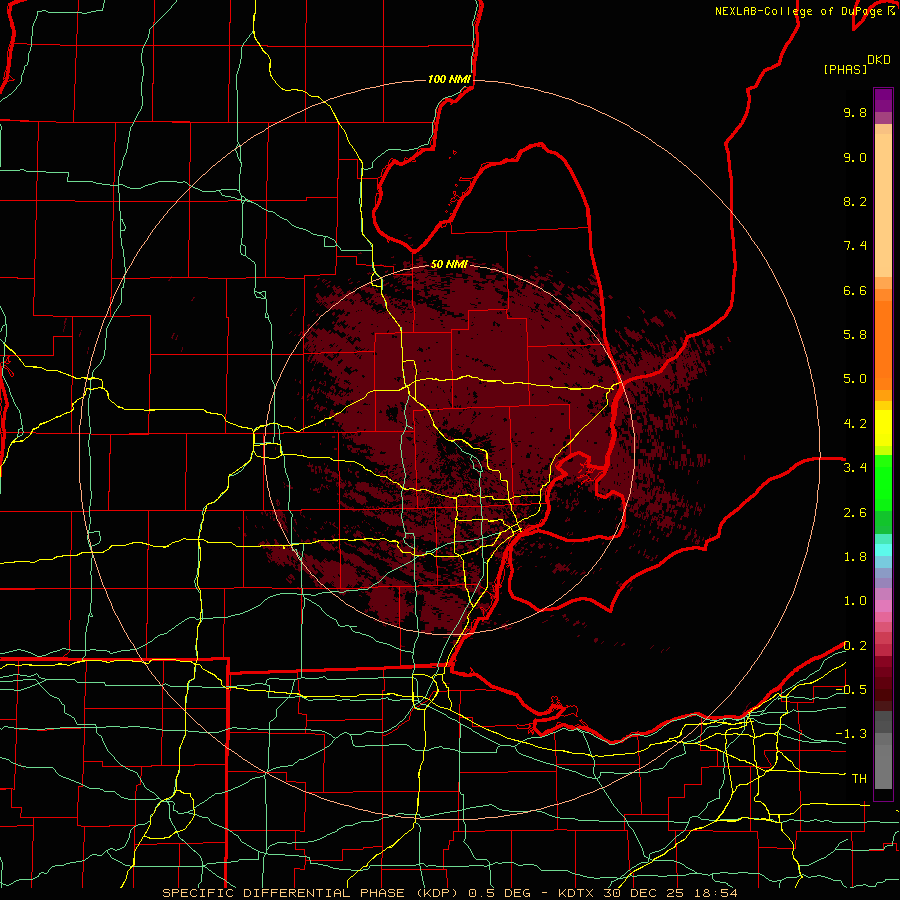The image size is (900, 900).
Task: Click the TH label on the color scale
Action: click(x=859, y=779)
